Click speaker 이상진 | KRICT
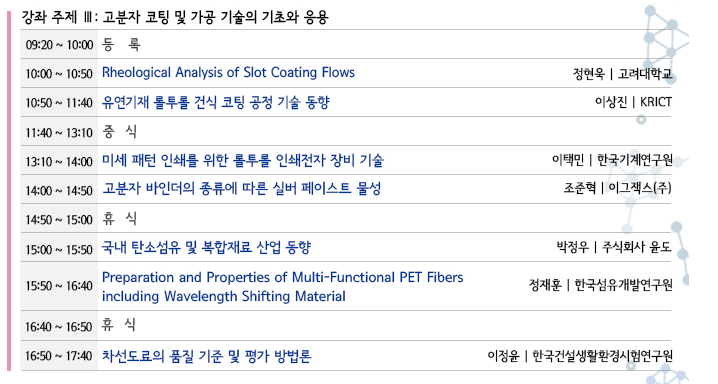The width and height of the screenshot is (718, 384). [x=633, y=102]
